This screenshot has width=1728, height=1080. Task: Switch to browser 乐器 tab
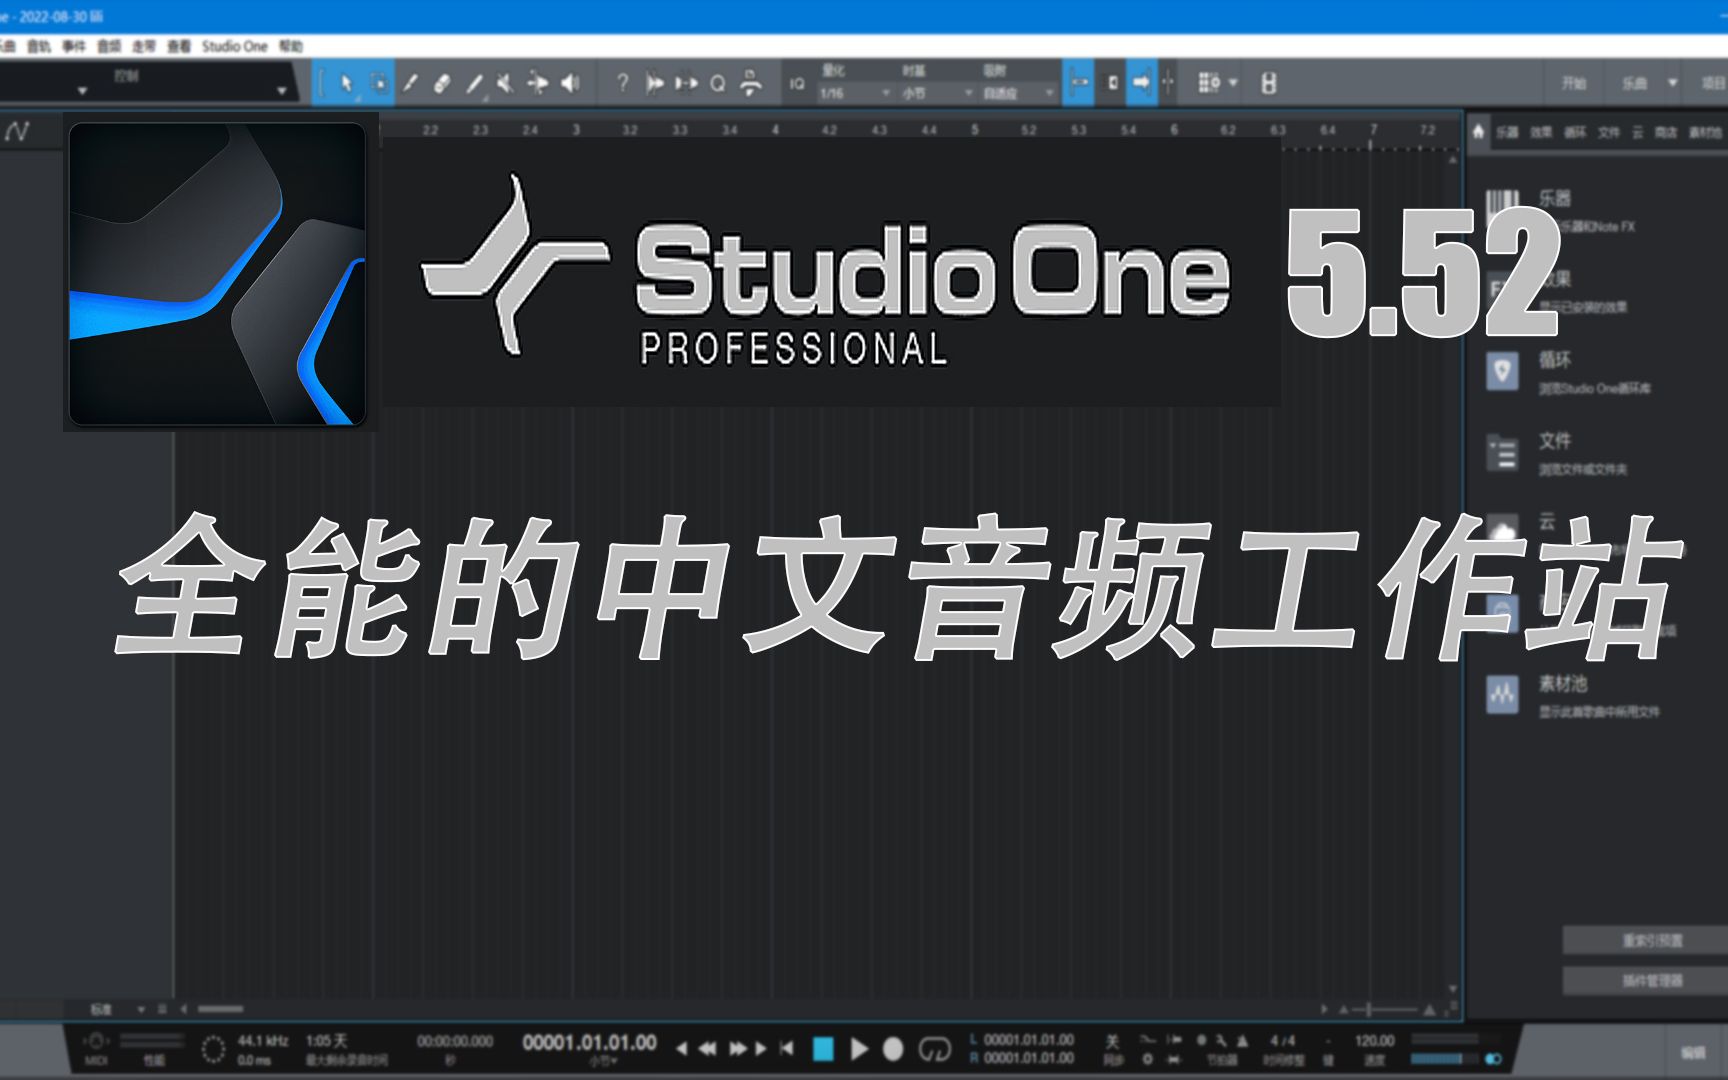pos(1507,132)
